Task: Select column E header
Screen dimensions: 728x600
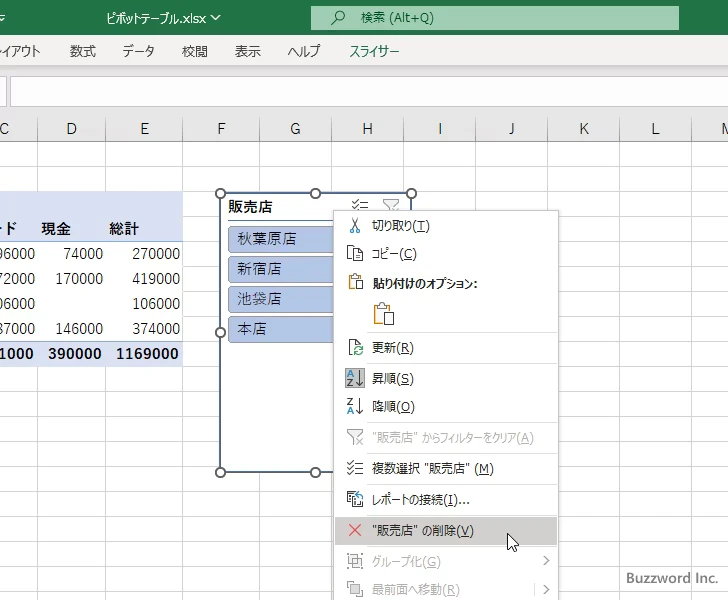Action: pos(144,129)
